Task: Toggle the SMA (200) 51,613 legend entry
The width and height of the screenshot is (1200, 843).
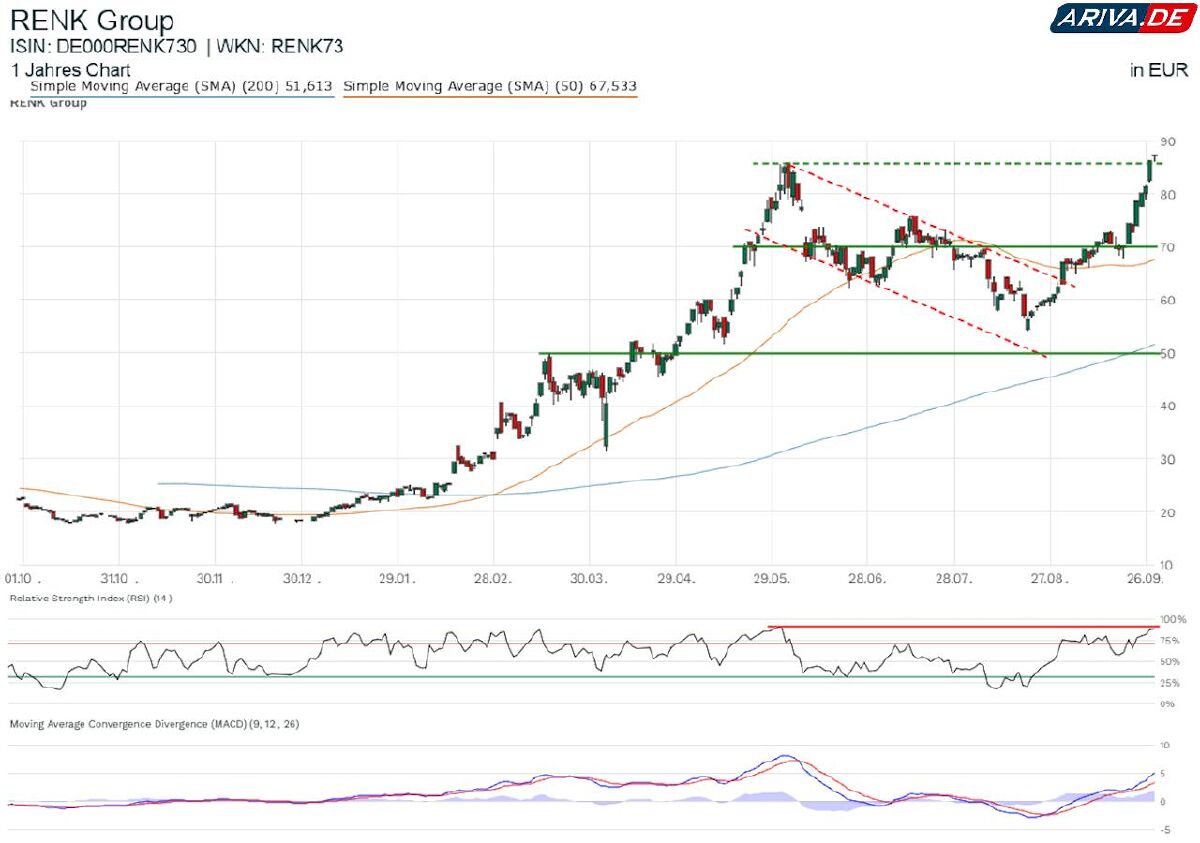Action: [181, 87]
